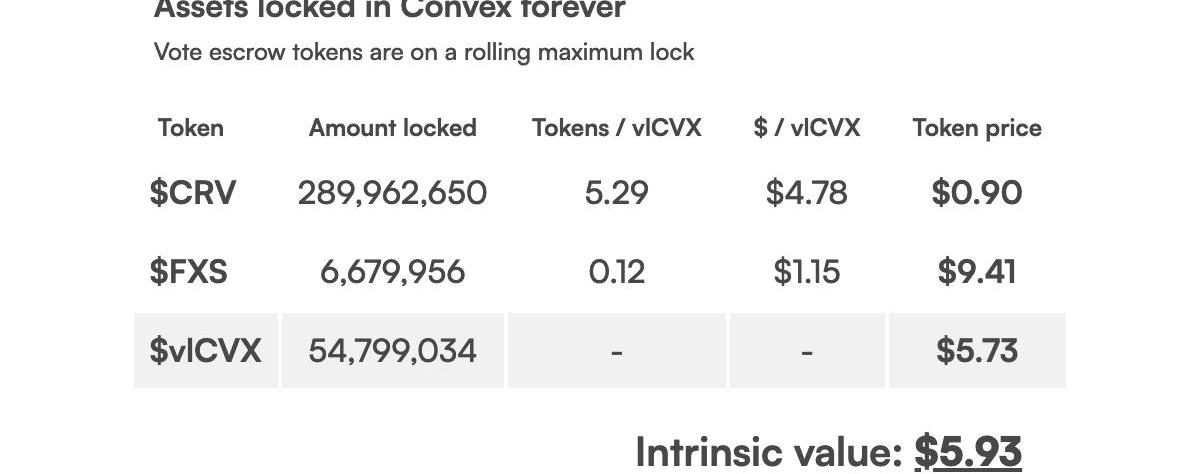The width and height of the screenshot is (1196, 474).
Task: Click the Token column header
Action: point(190,128)
